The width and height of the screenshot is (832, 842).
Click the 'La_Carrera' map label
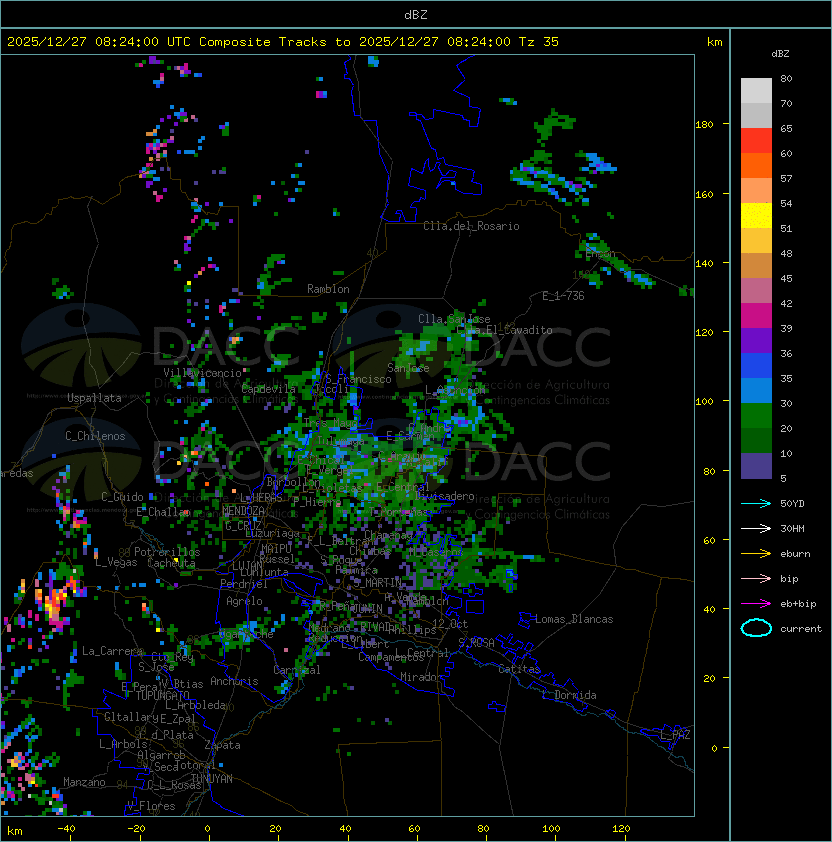coord(113,651)
